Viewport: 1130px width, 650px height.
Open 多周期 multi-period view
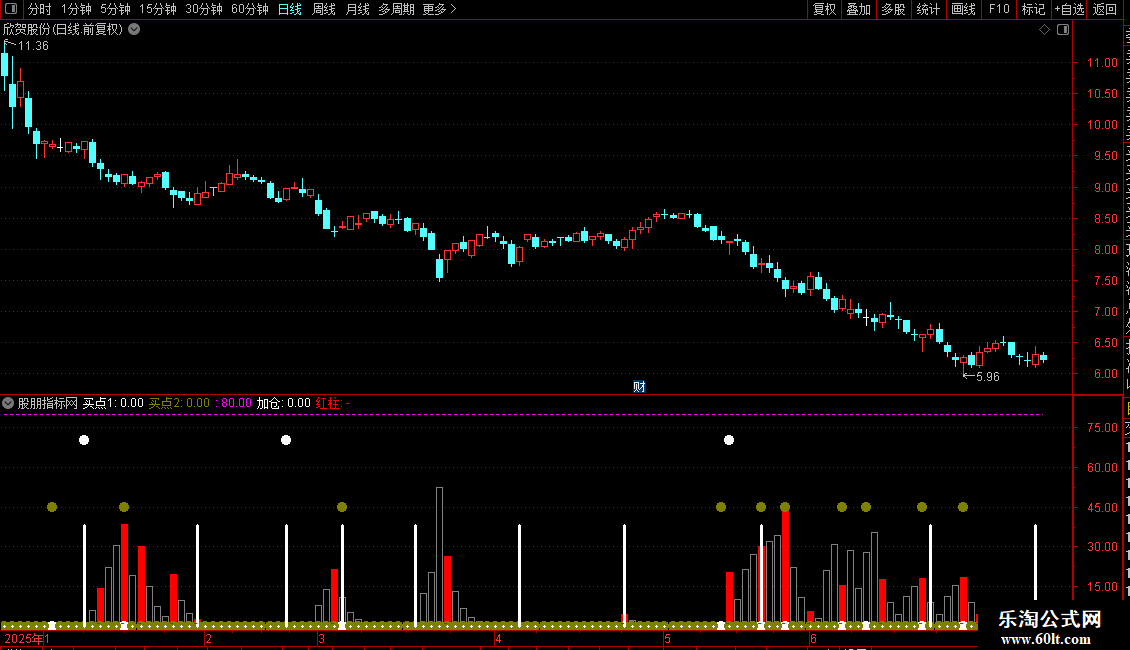(x=396, y=9)
